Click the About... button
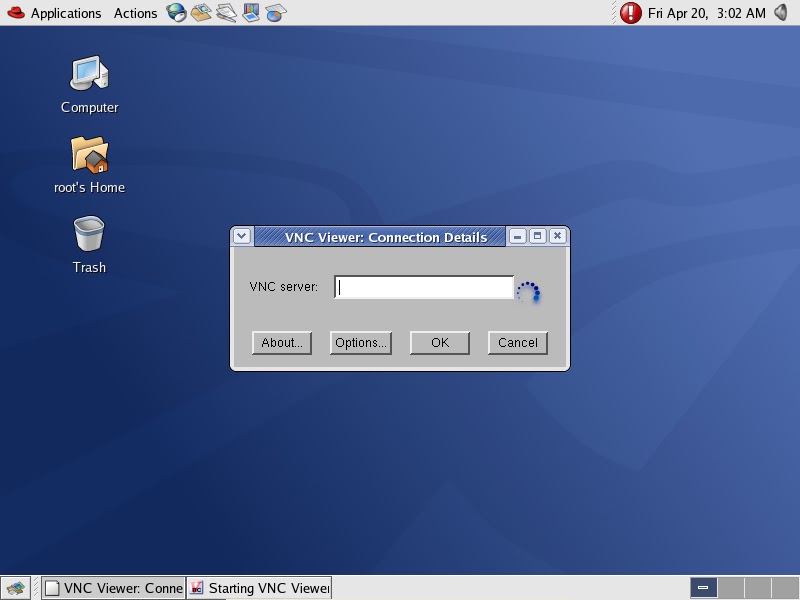Viewport: 800px width, 600px height. (x=282, y=342)
